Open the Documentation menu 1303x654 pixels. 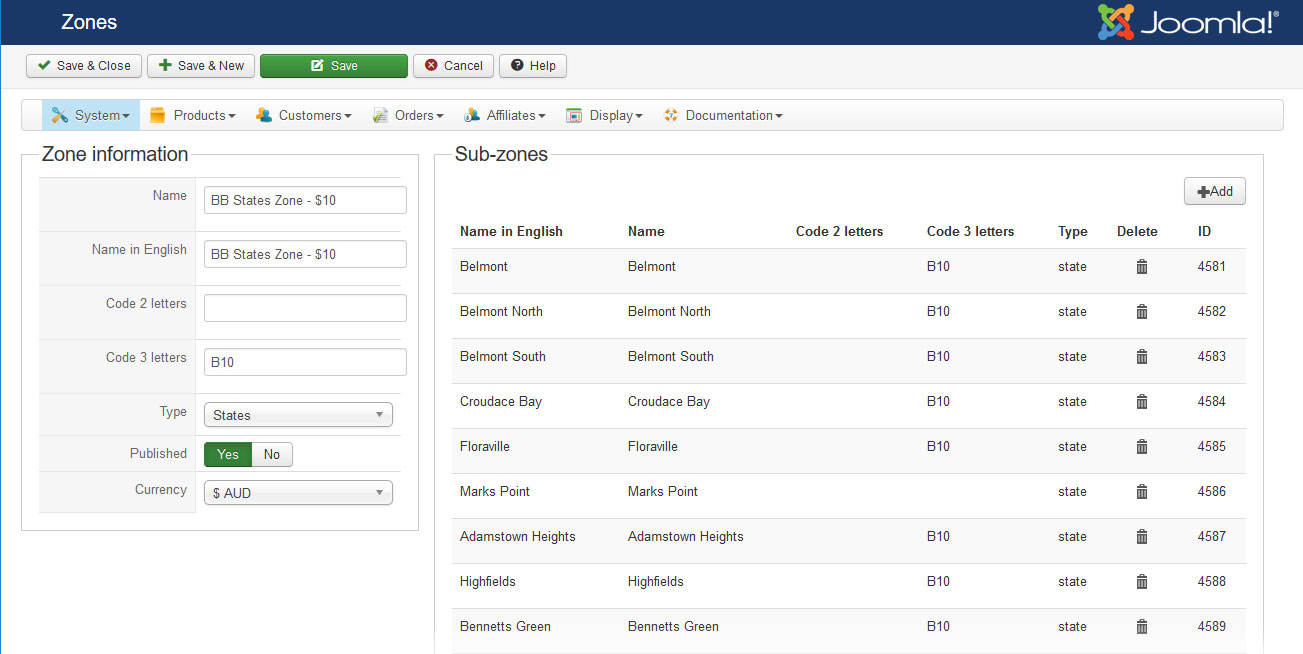[722, 116]
